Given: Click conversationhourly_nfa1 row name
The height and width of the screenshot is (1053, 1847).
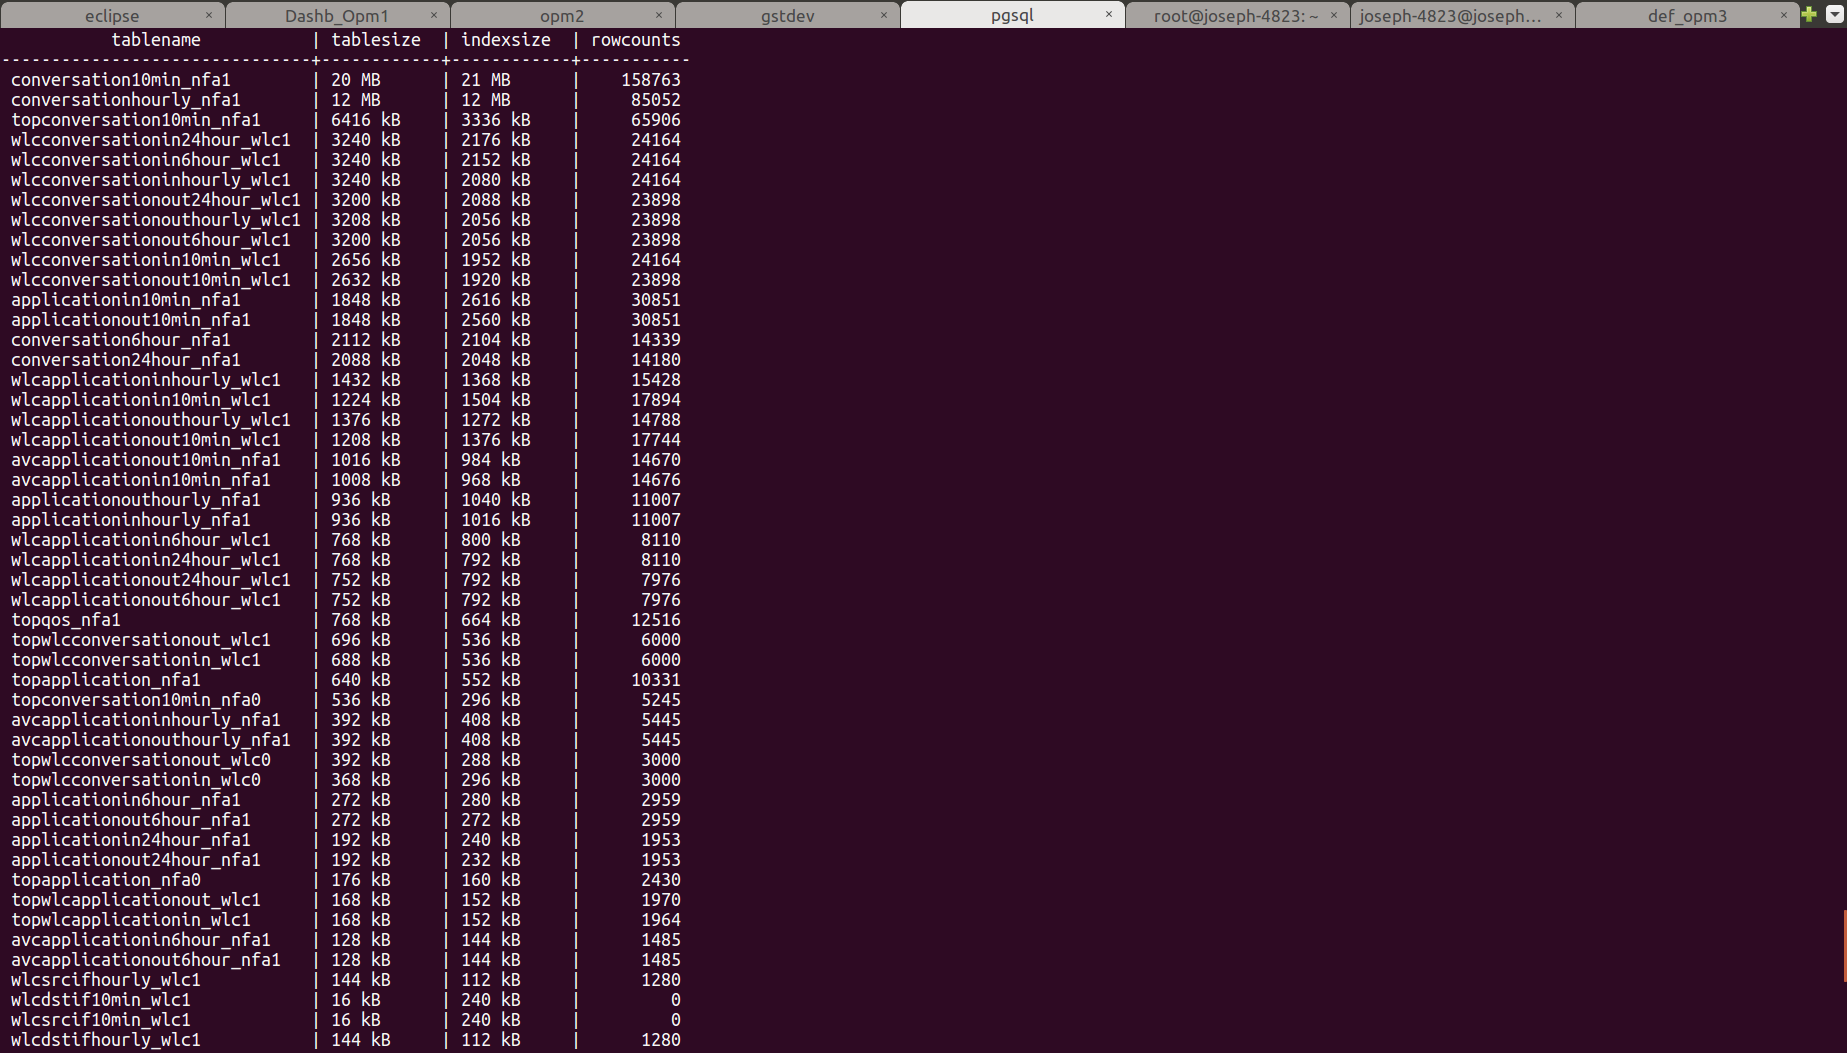Looking at the screenshot, I should (x=126, y=100).
